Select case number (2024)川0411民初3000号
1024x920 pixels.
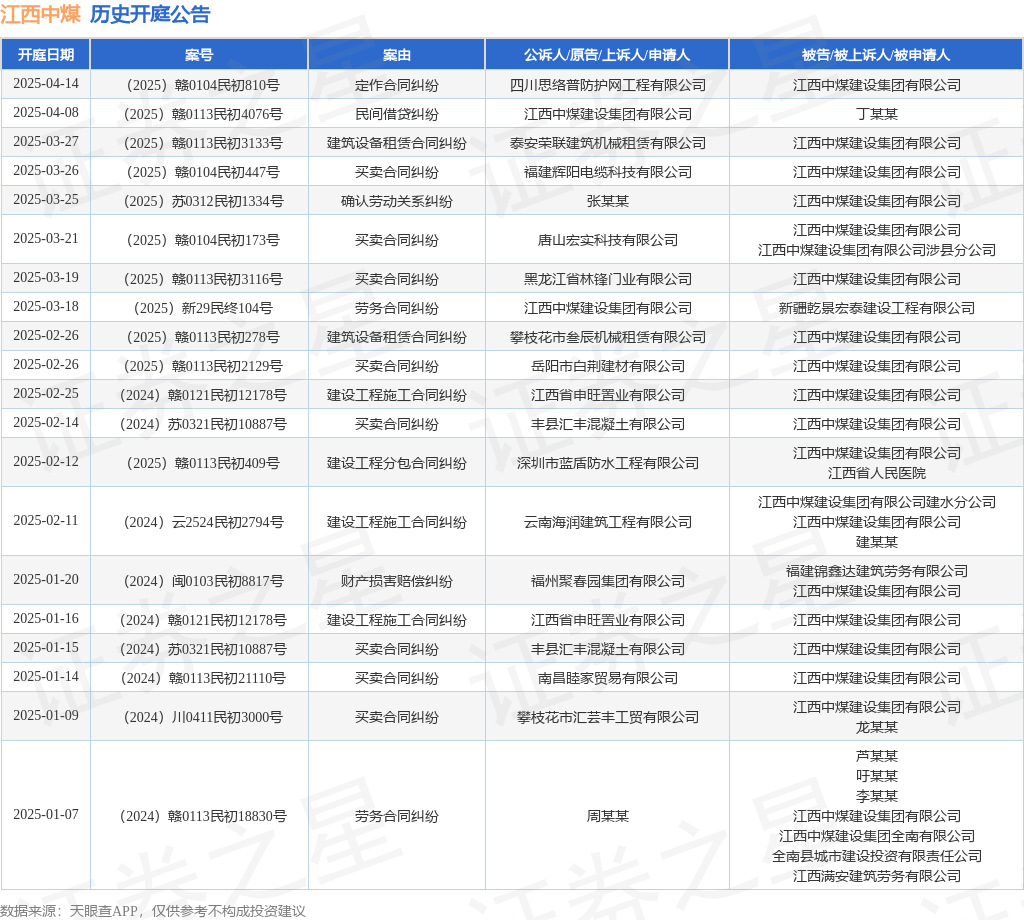tap(203, 718)
